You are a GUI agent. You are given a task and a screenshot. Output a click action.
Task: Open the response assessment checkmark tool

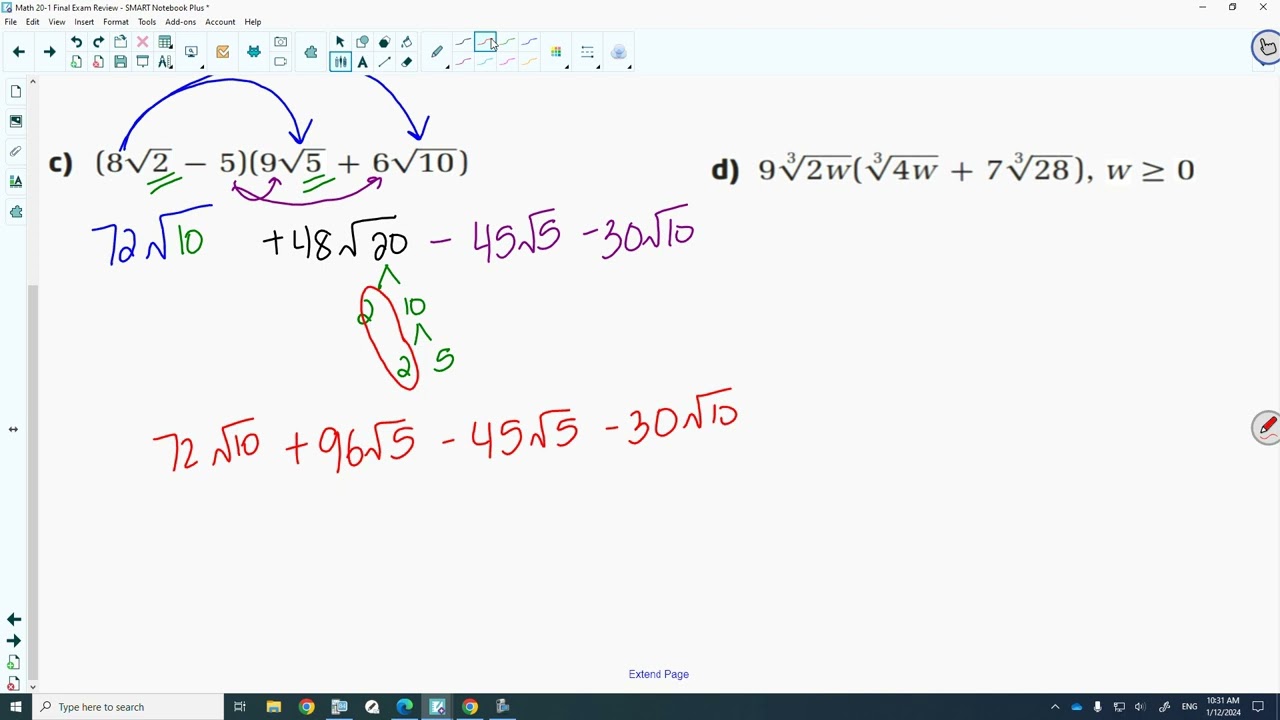(222, 52)
